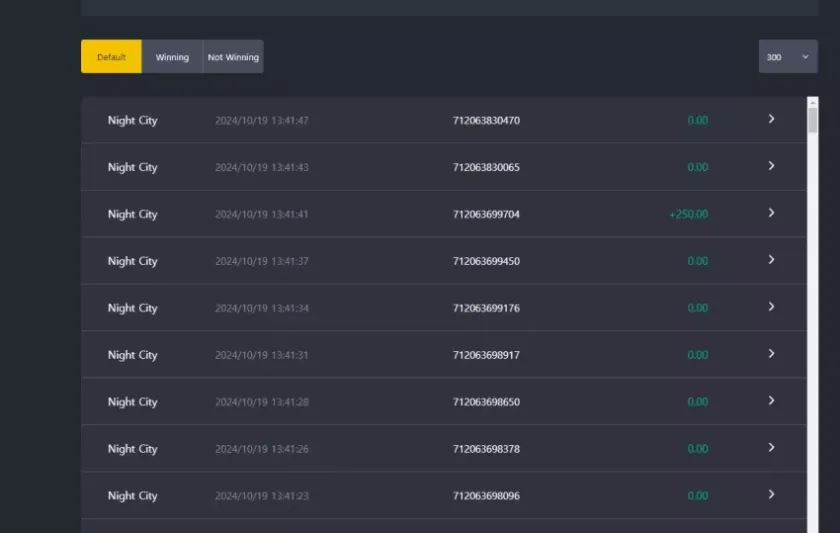Expand row arrow for bet 712063699450
This screenshot has height=533, width=840.
coord(771,260)
